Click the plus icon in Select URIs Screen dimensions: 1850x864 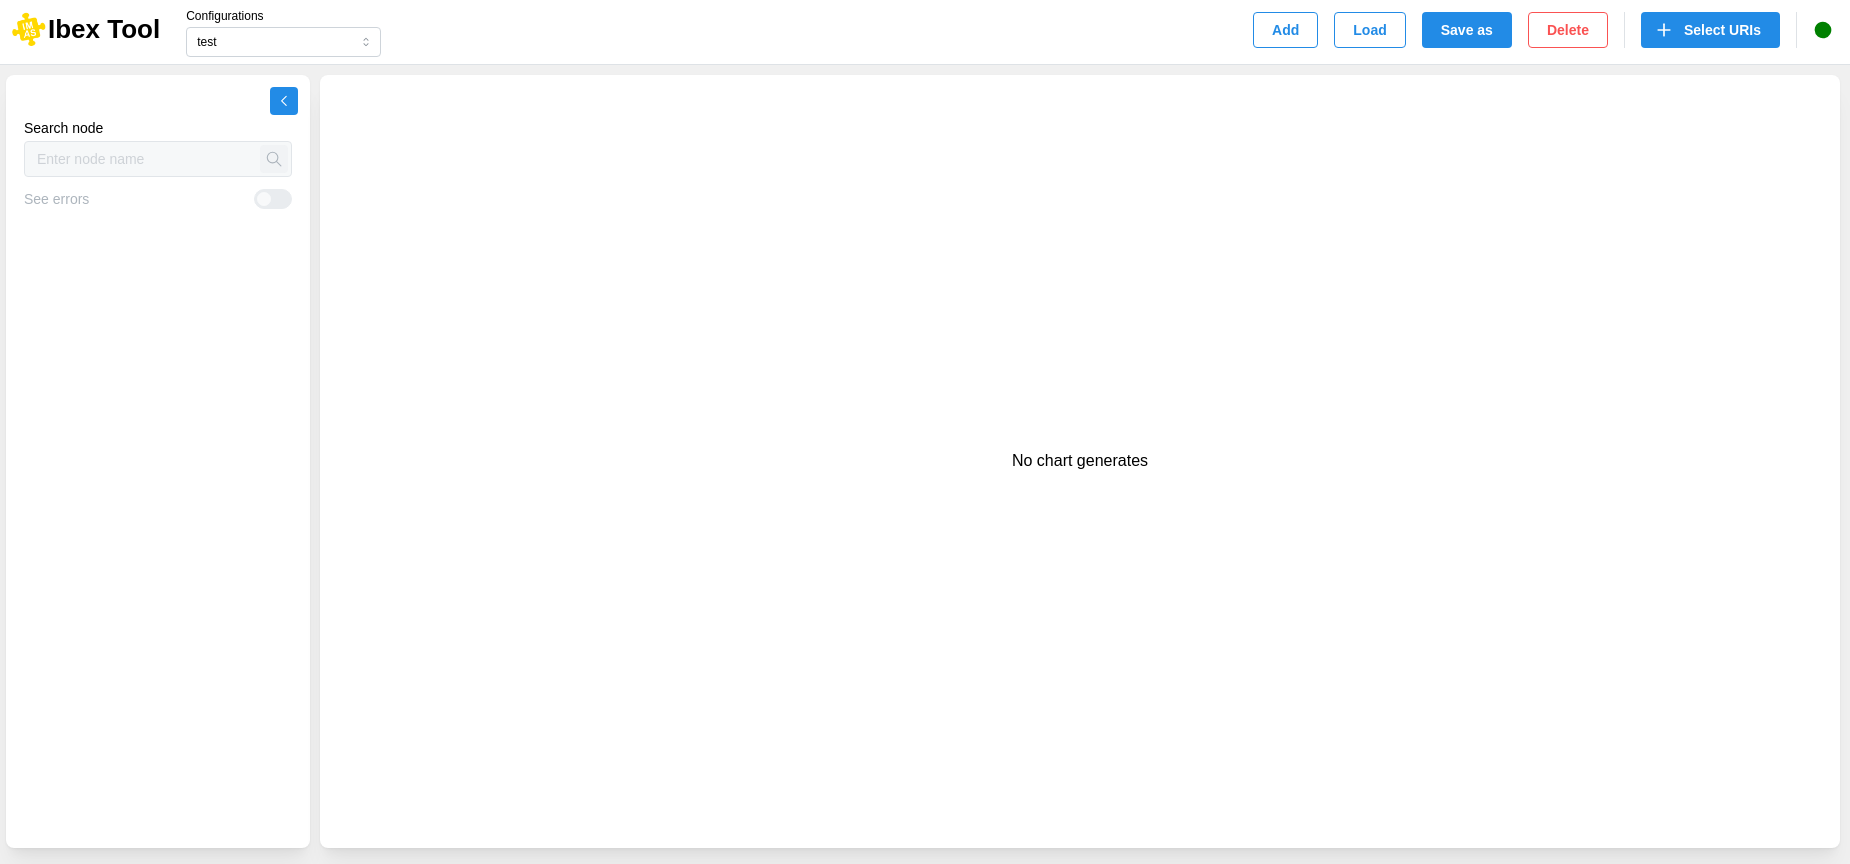(x=1664, y=30)
